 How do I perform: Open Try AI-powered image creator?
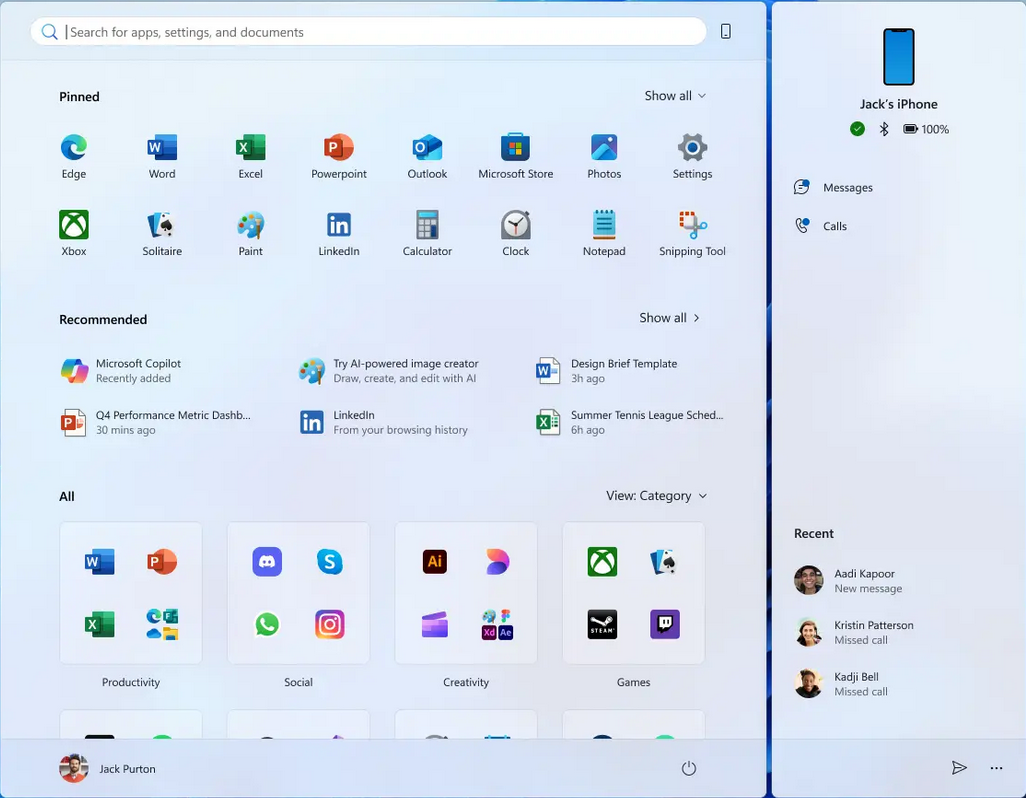389,371
